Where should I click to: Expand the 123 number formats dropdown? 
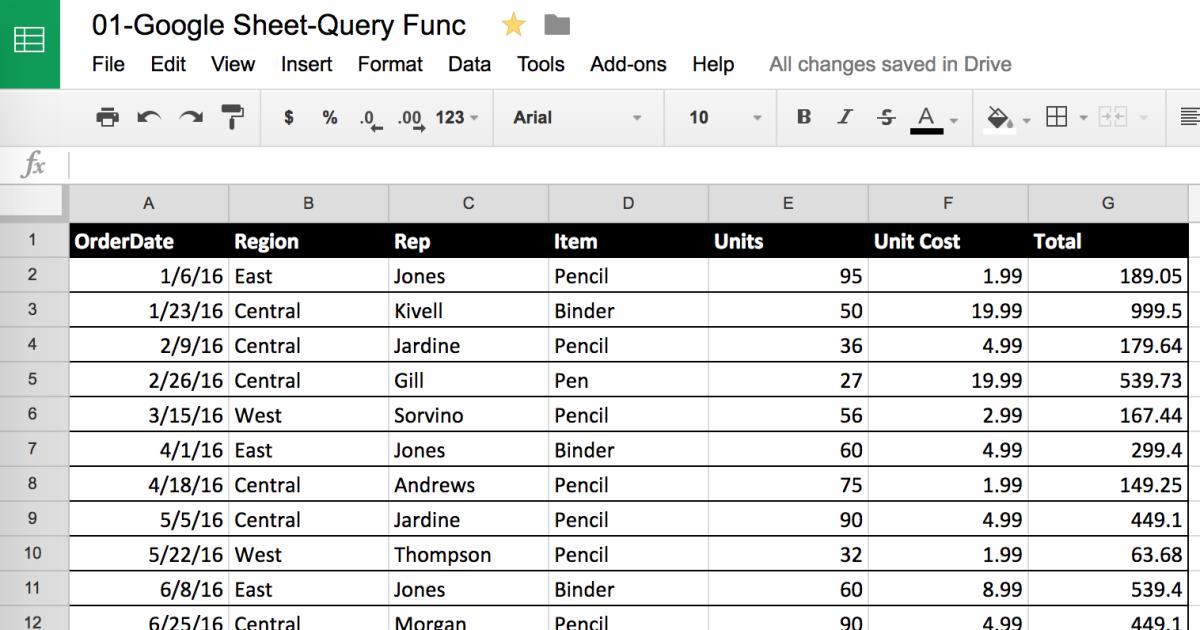point(457,118)
